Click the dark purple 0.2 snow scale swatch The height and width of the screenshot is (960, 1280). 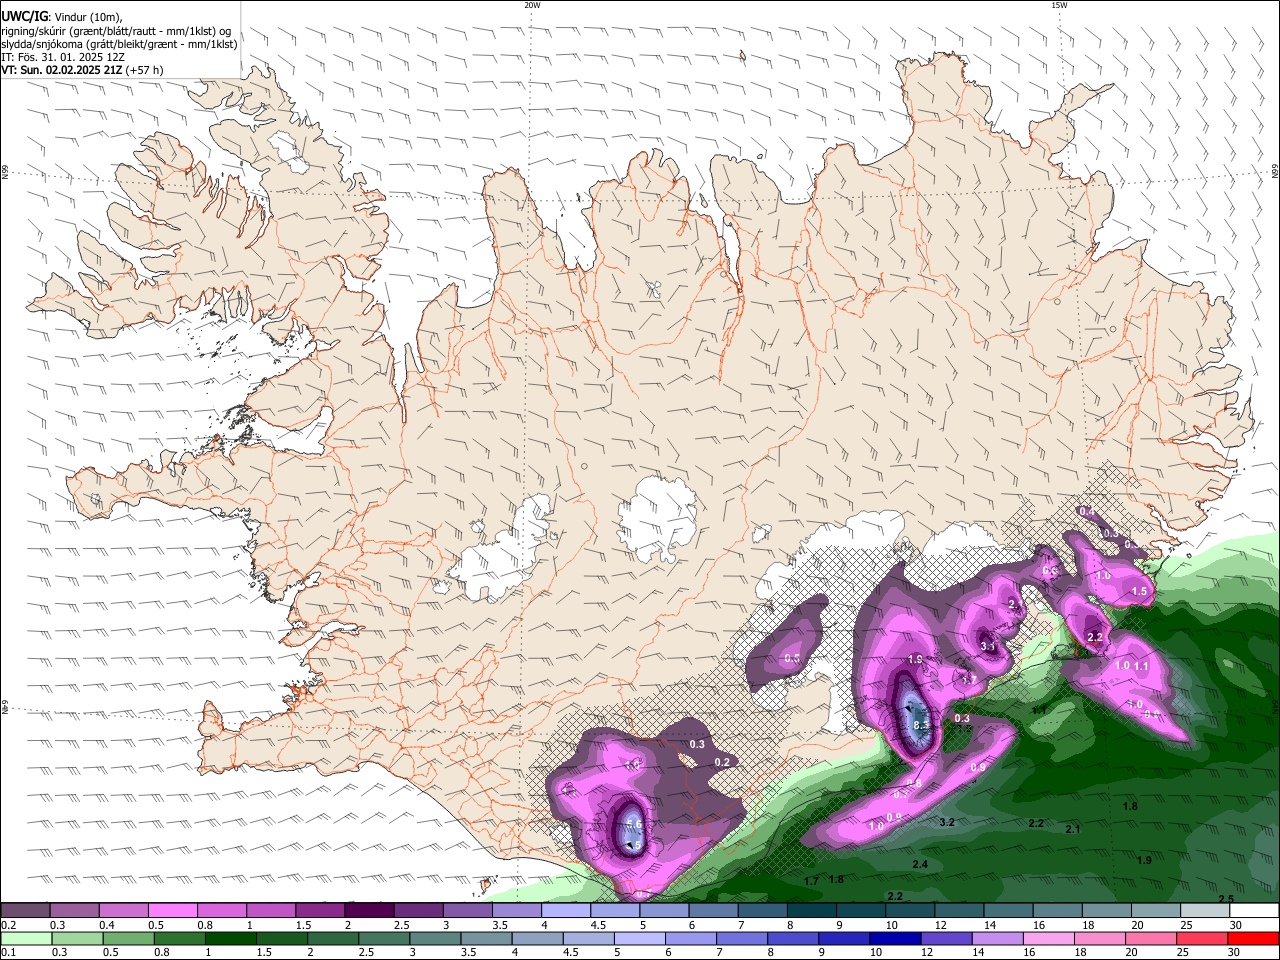25,911
